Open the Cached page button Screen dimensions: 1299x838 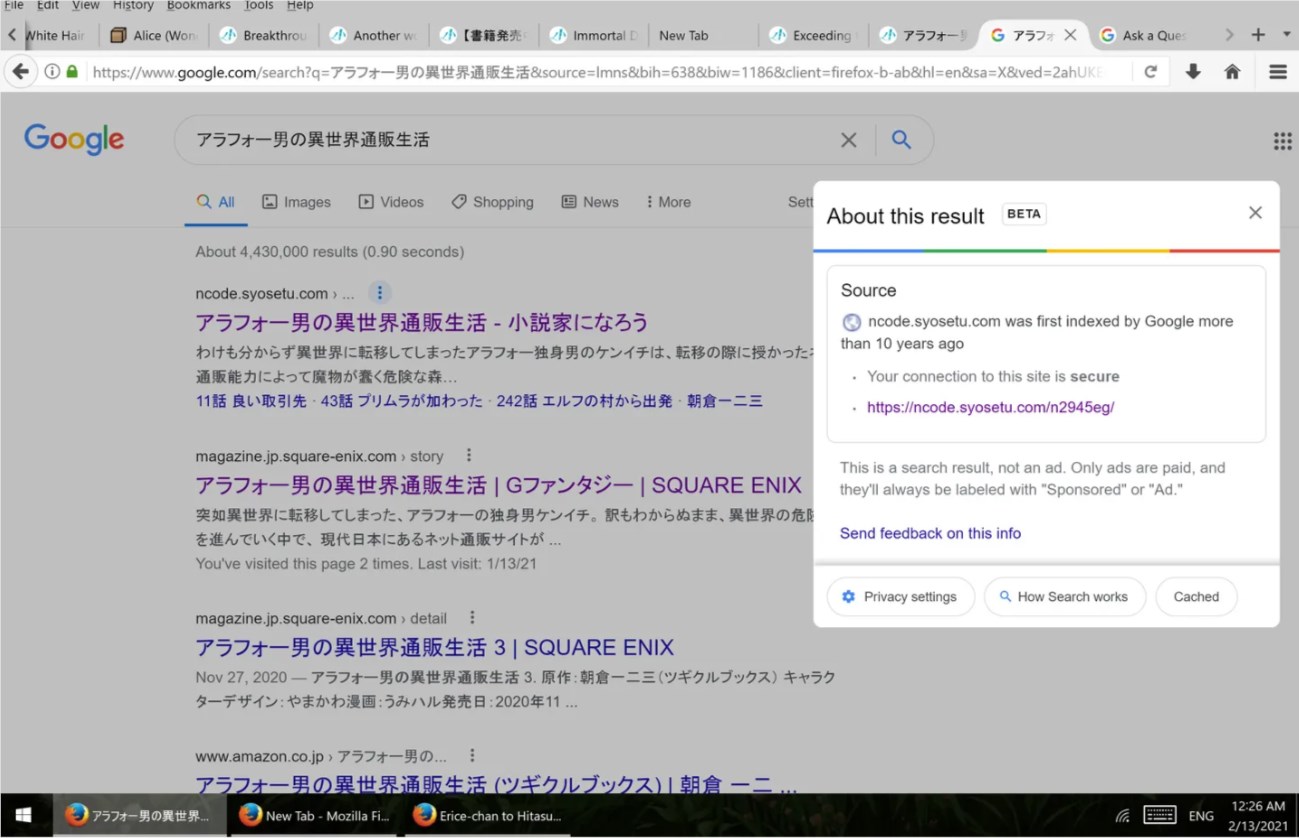[x=1196, y=597]
